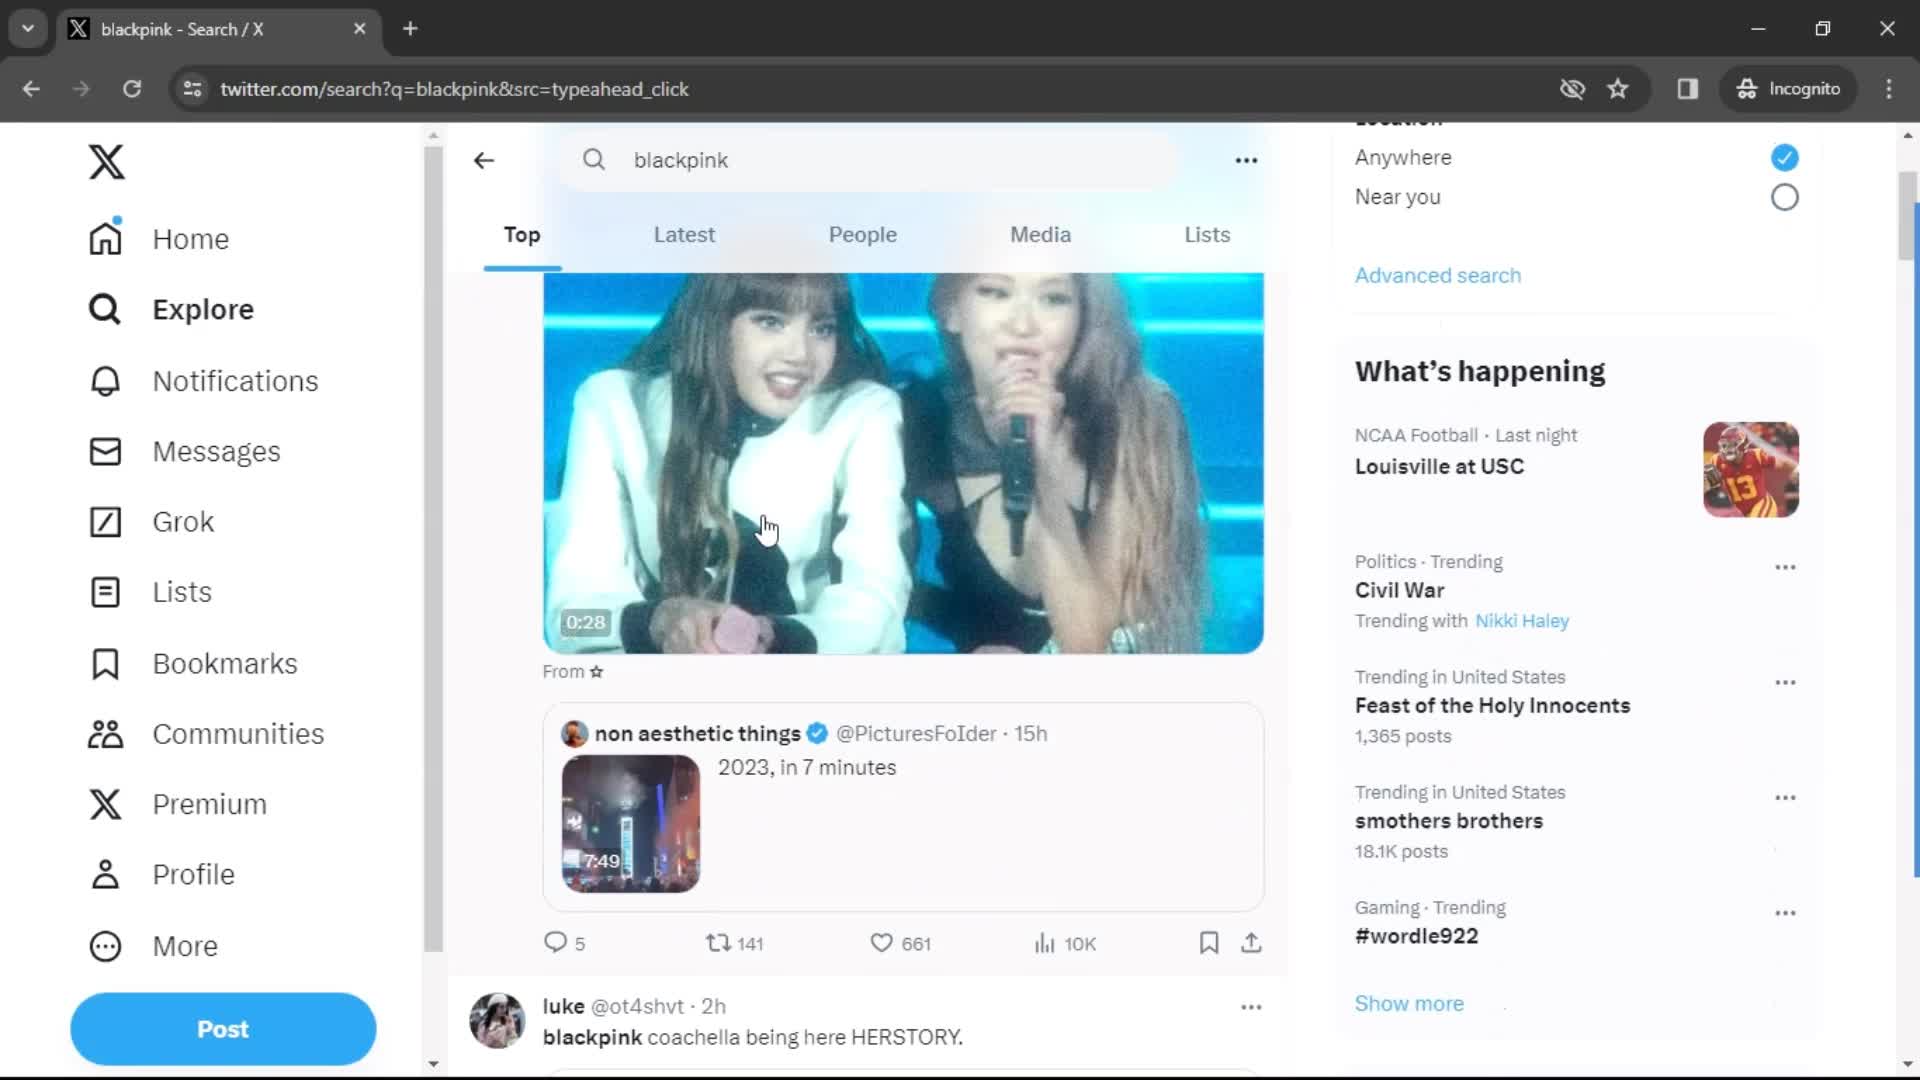Screen dimensions: 1920x1080
Task: Open search options three-dot menu
Action: [1246, 160]
